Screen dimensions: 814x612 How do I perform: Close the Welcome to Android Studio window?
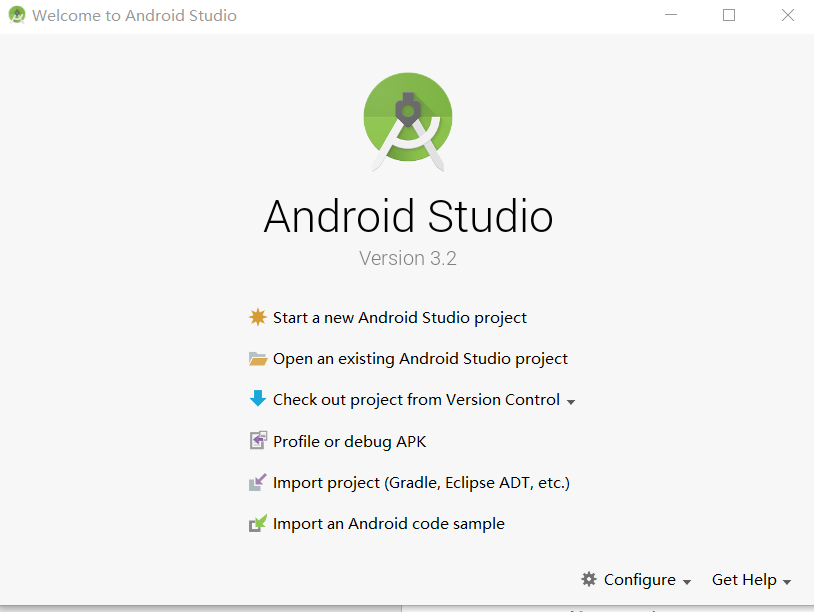pos(788,15)
